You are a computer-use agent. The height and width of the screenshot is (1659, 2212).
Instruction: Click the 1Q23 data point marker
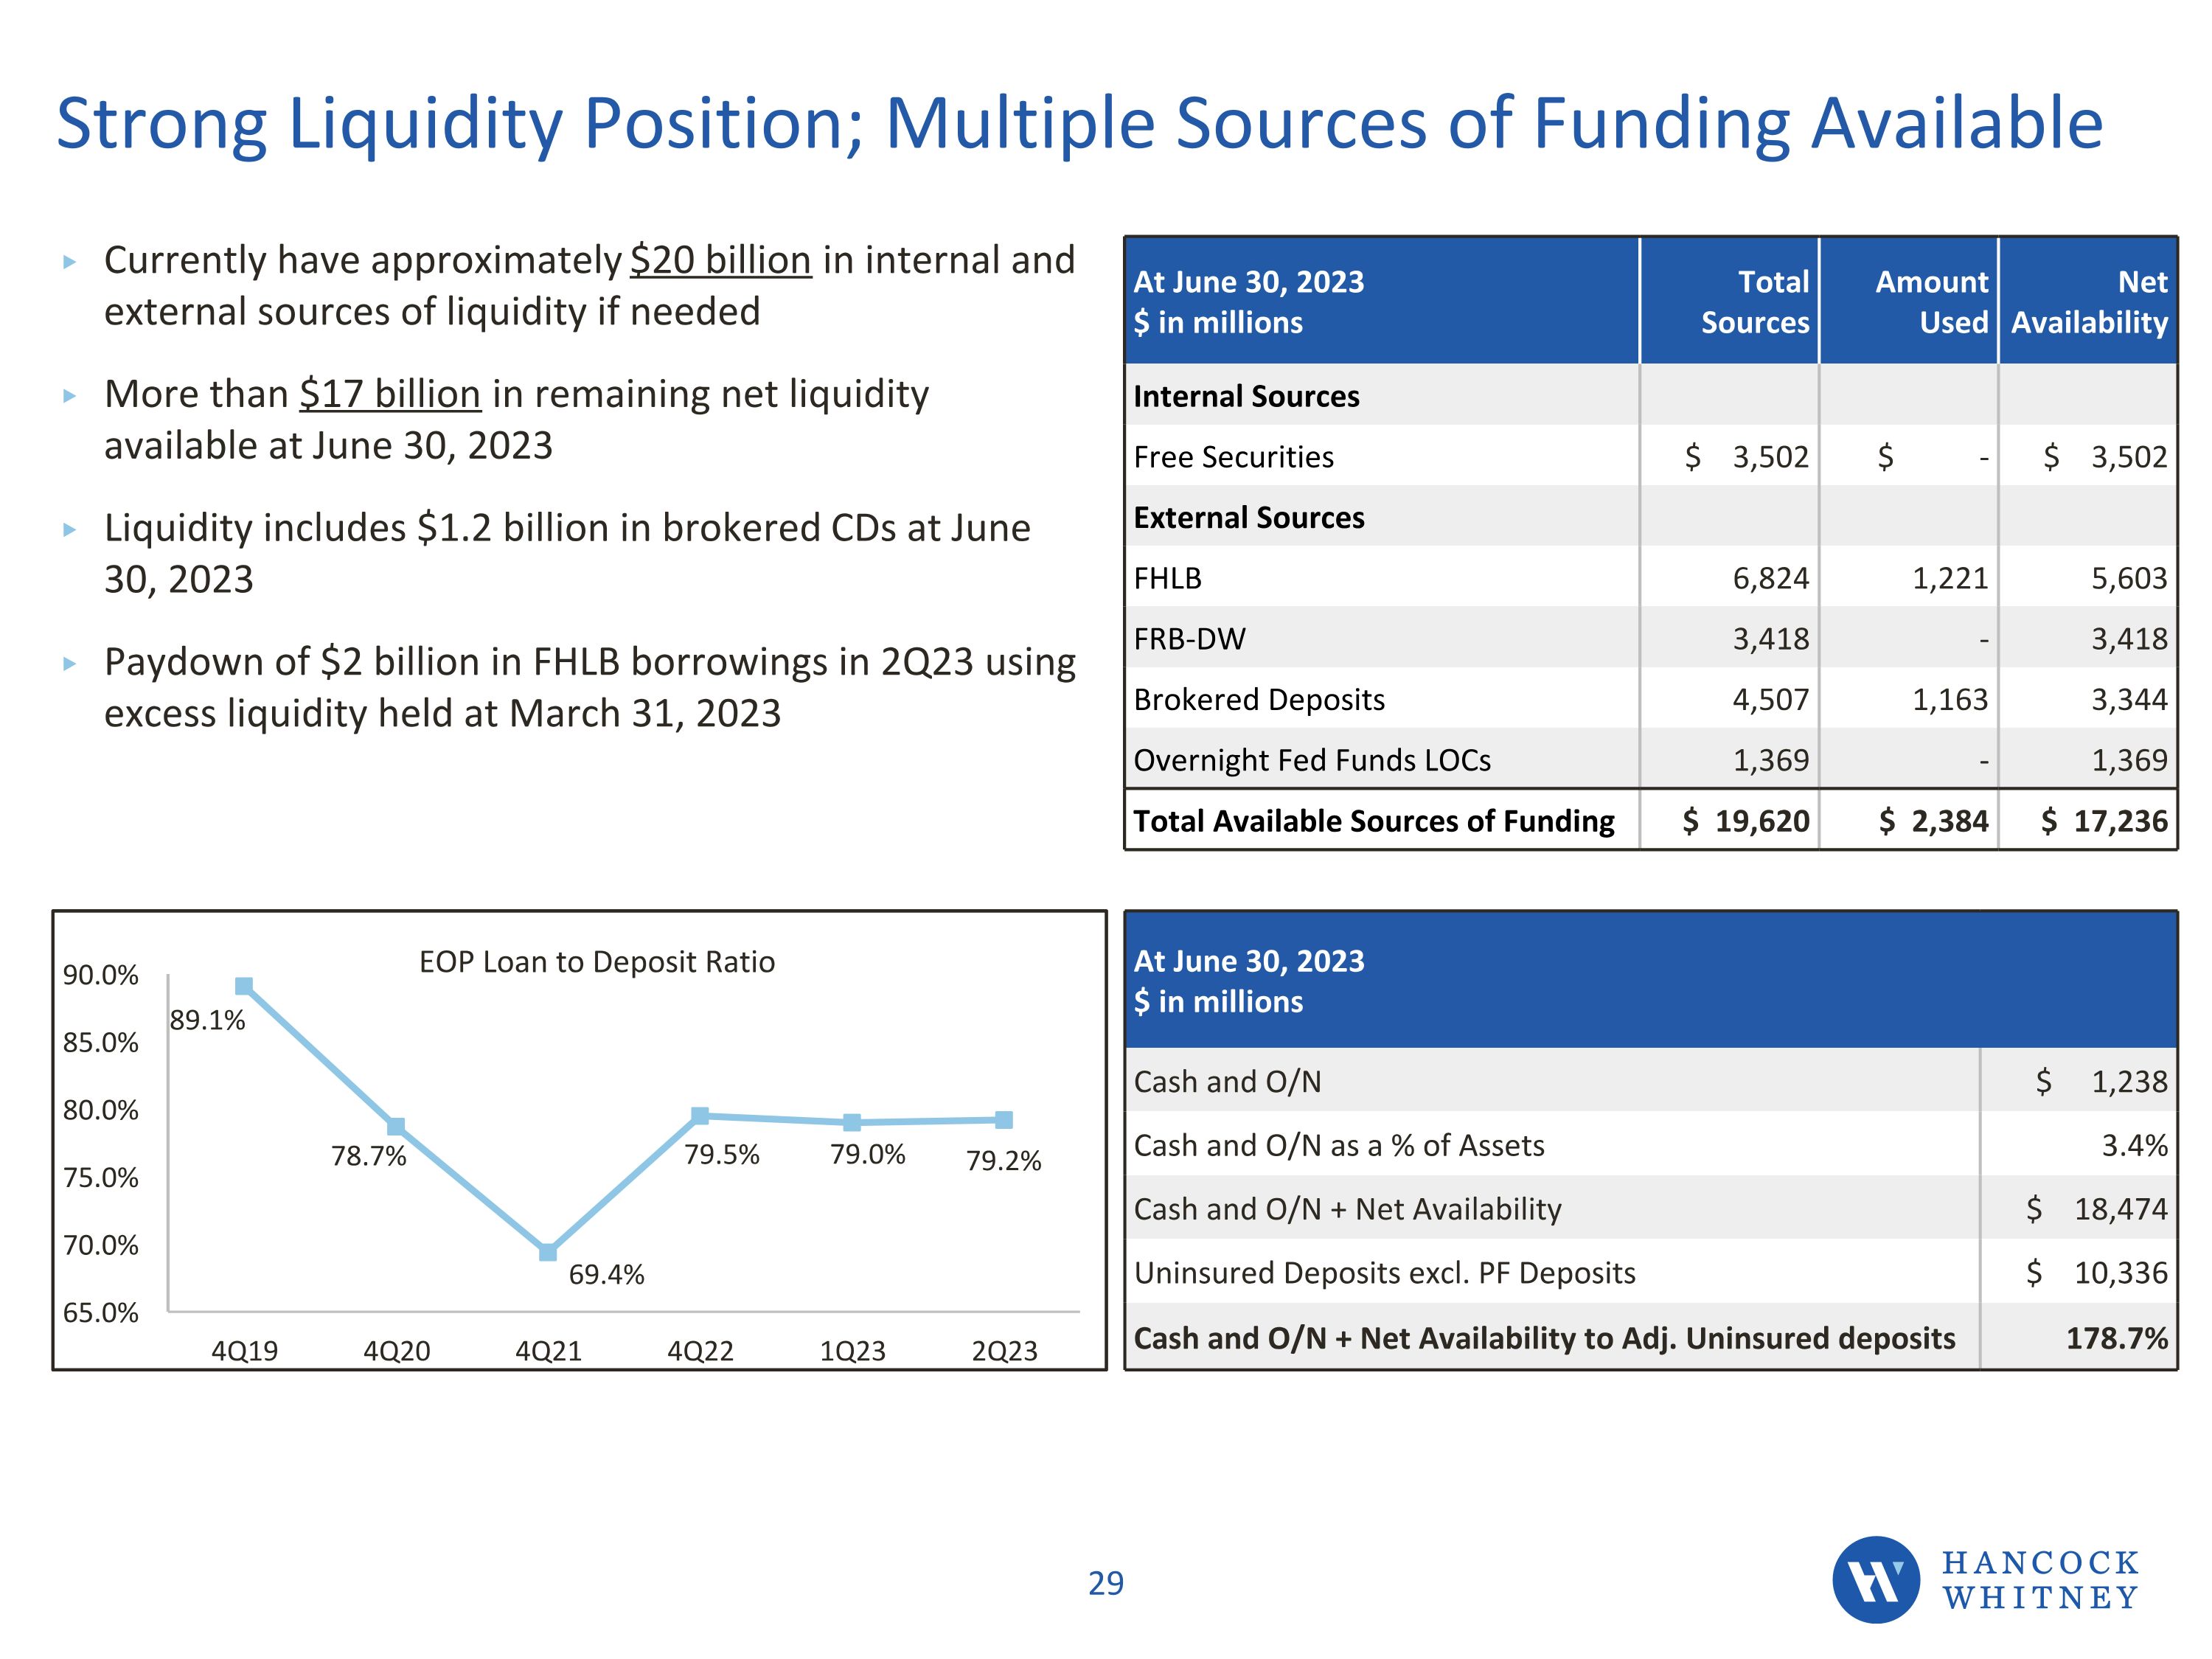pyautogui.click(x=852, y=1123)
